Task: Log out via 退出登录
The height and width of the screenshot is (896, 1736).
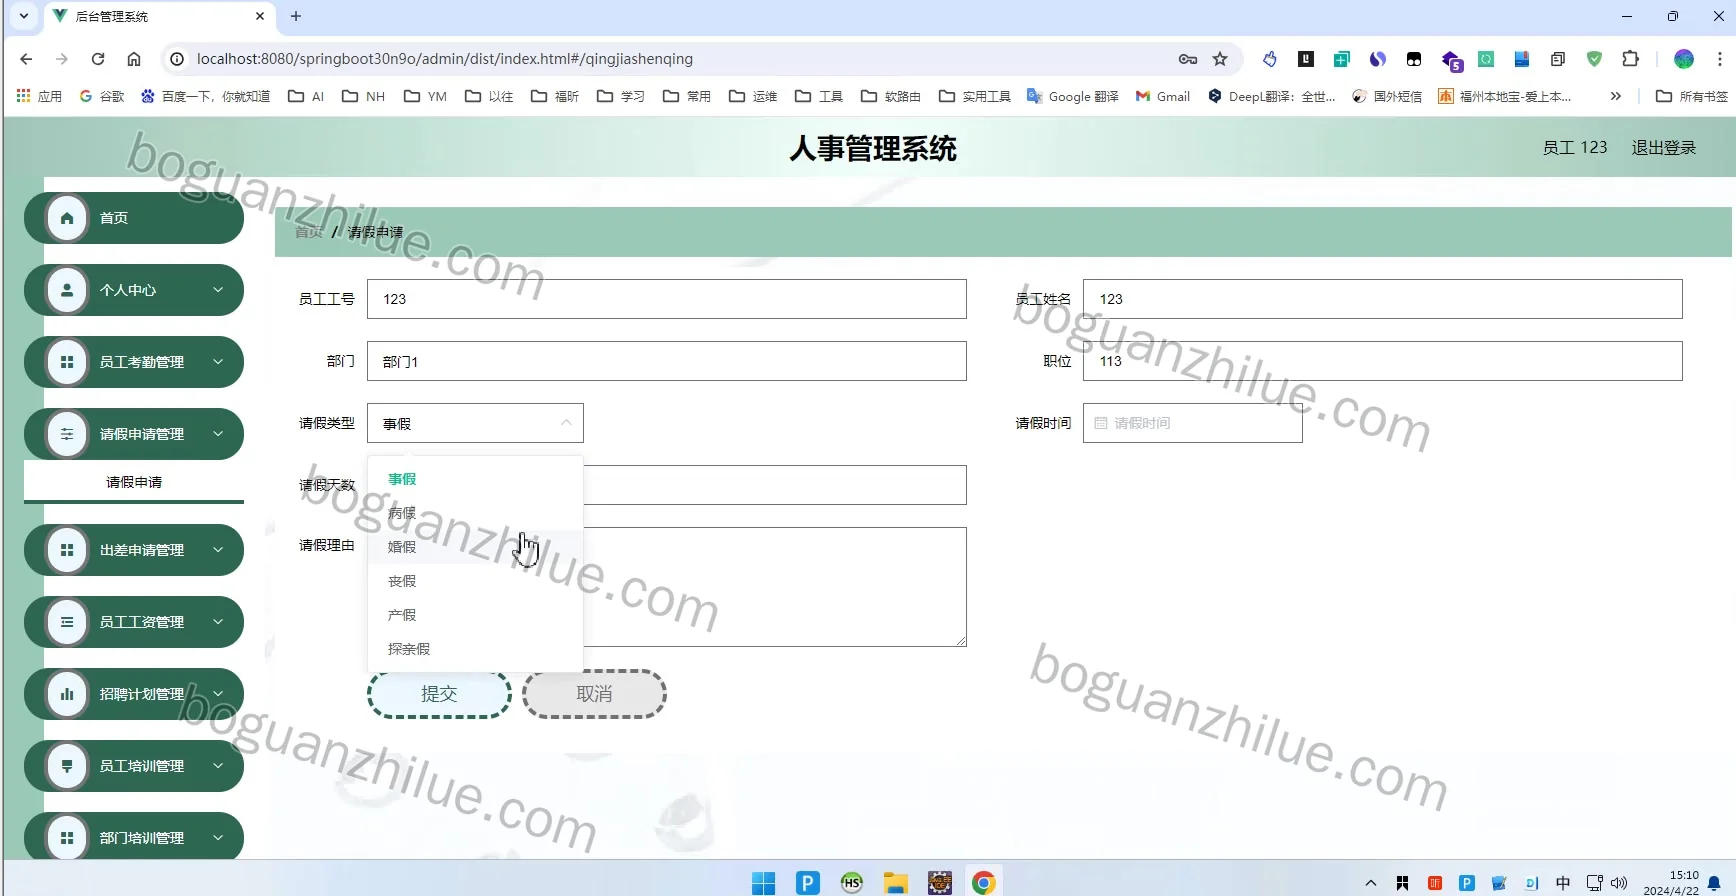Action: [1664, 148]
